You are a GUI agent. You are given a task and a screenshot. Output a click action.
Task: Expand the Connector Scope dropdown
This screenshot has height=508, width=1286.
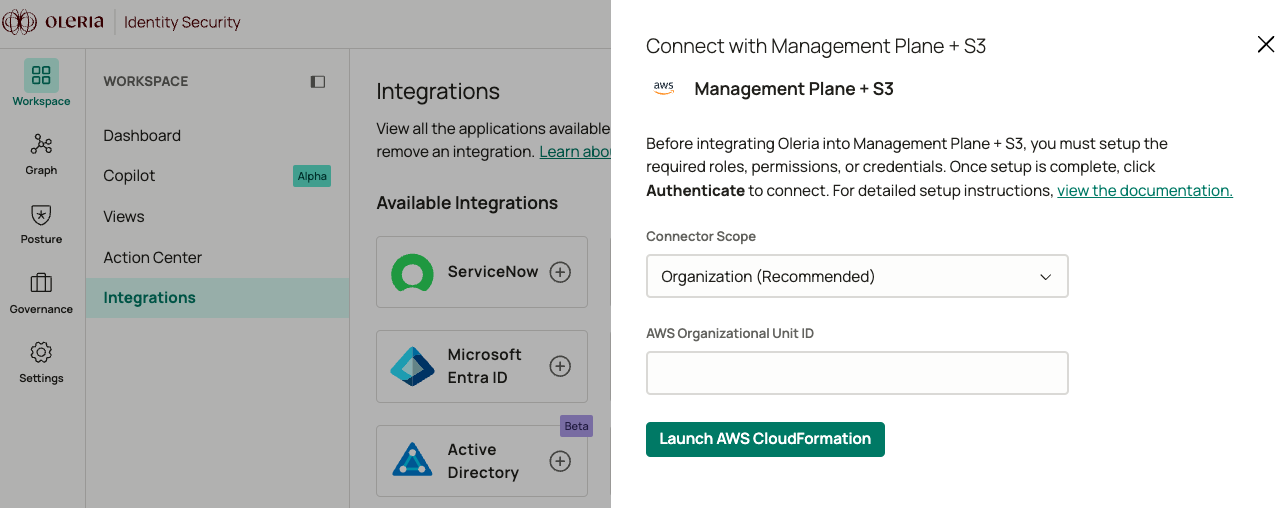(856, 276)
